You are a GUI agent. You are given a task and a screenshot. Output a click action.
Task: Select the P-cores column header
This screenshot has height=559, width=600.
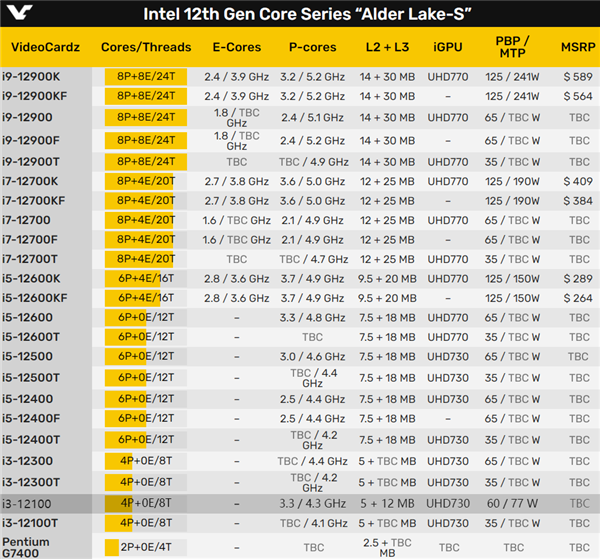[312, 47]
